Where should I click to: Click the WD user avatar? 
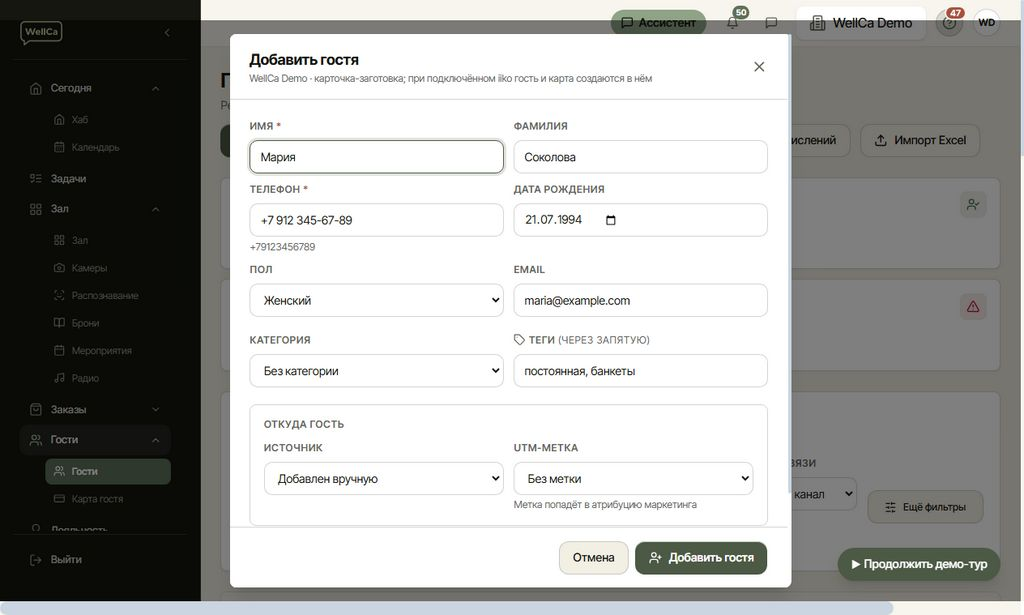(987, 23)
